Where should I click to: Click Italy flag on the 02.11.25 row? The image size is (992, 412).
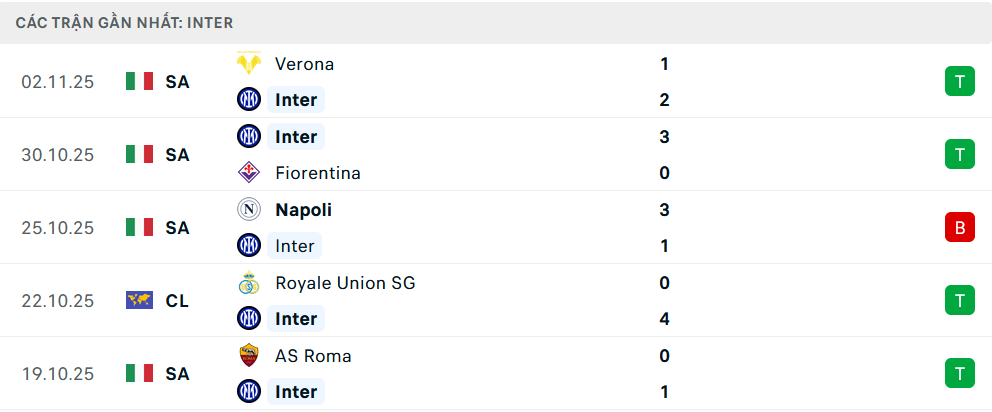139,82
